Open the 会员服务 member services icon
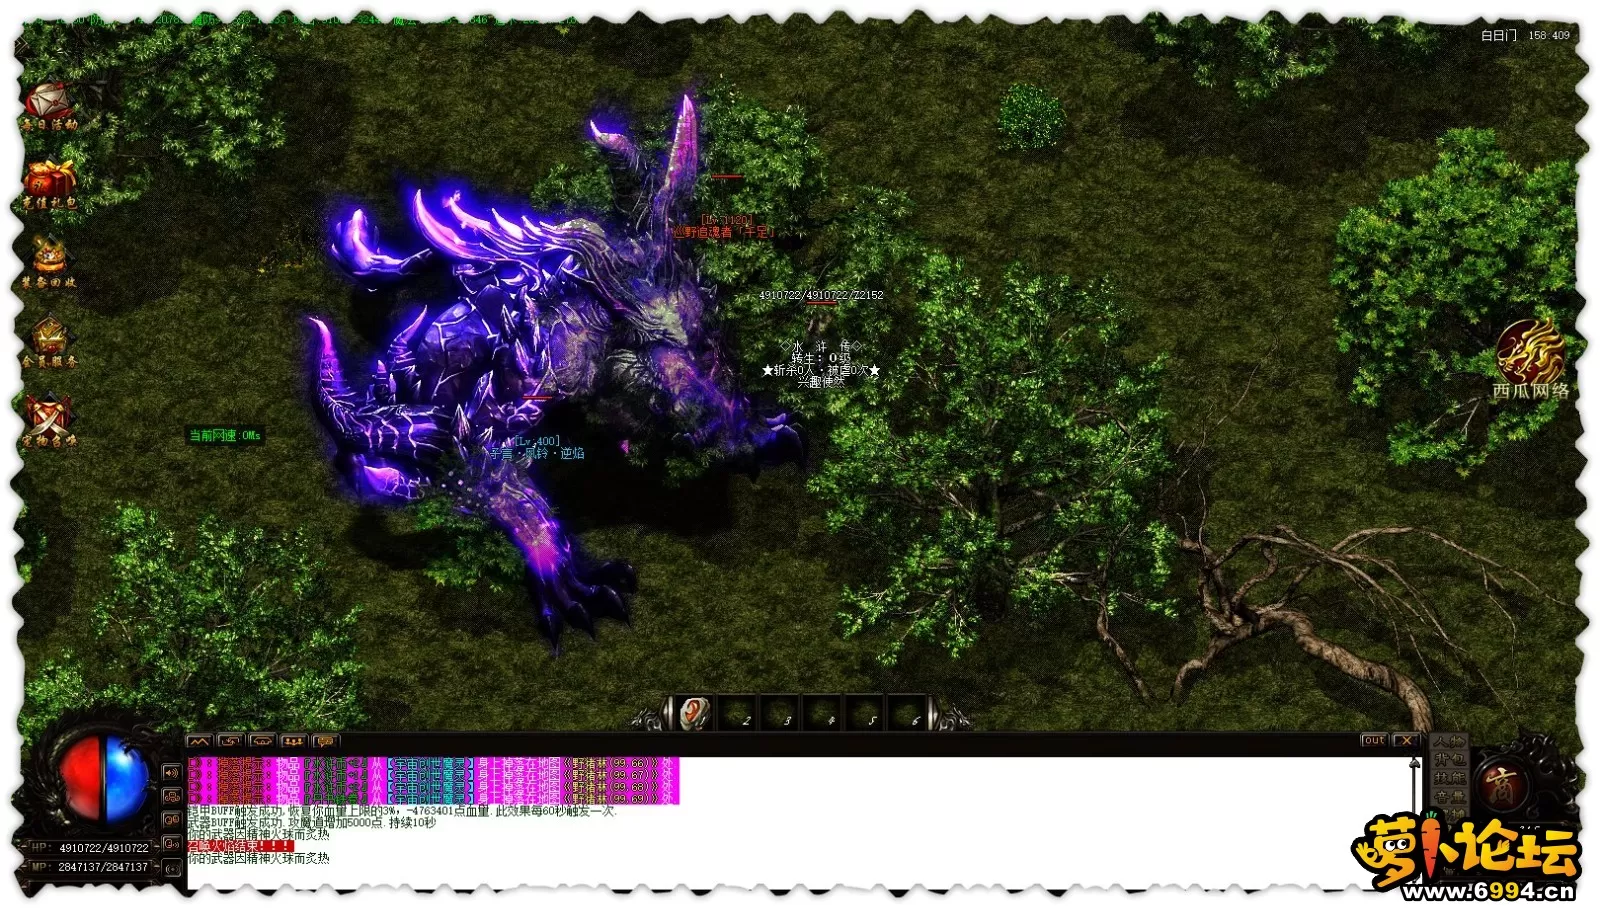The image size is (1600, 908). click(x=49, y=342)
